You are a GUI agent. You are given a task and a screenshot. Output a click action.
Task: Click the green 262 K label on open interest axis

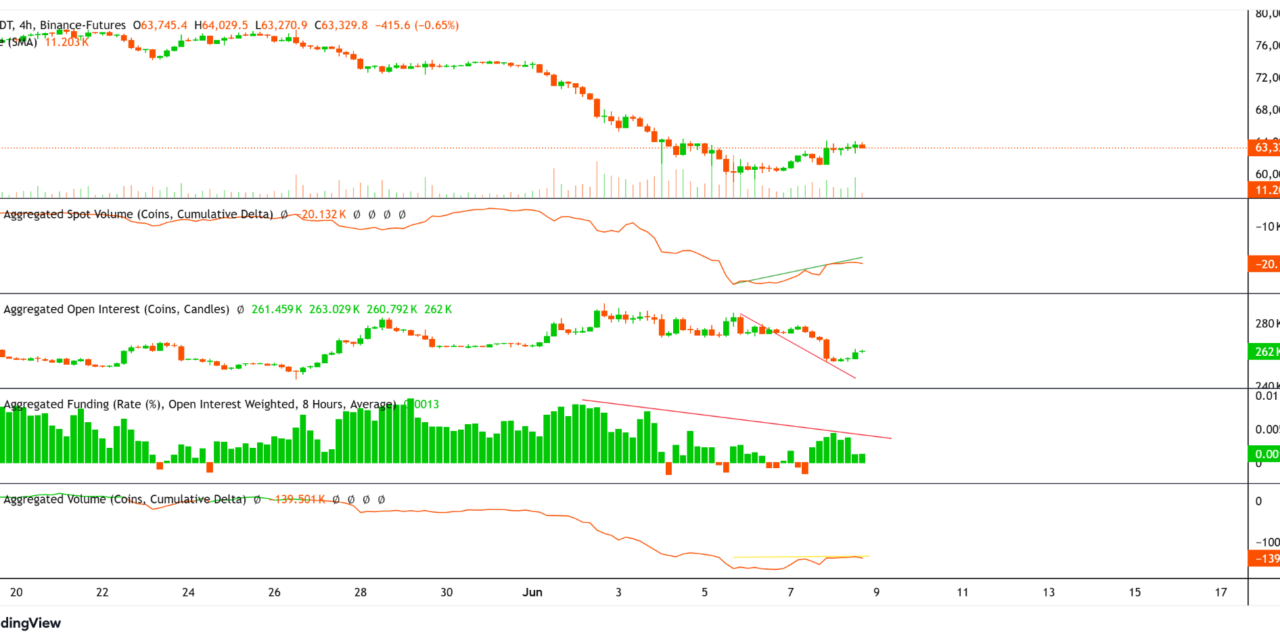[x=1265, y=352]
